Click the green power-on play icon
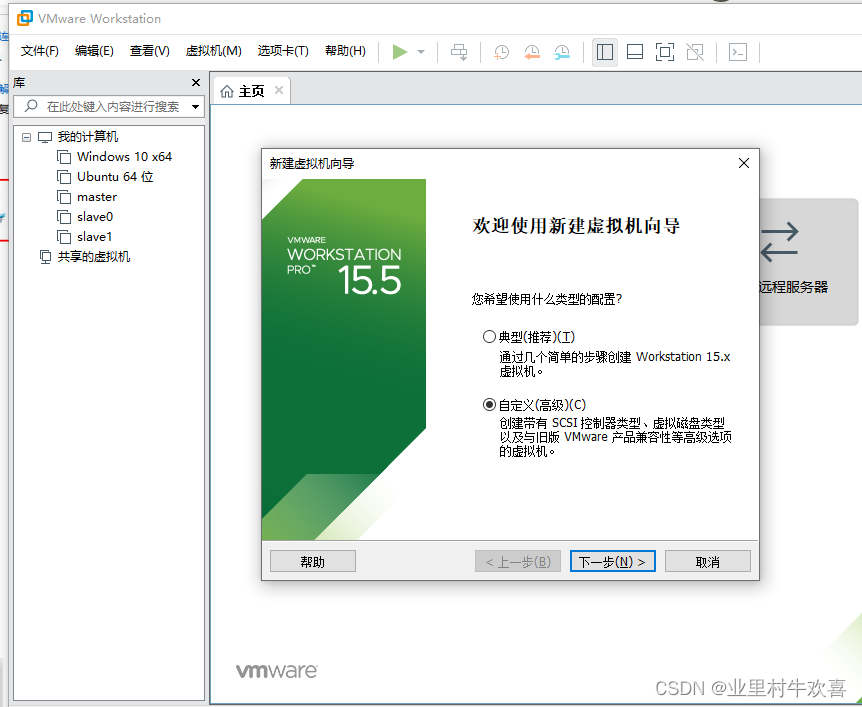The height and width of the screenshot is (707, 862). (x=400, y=52)
